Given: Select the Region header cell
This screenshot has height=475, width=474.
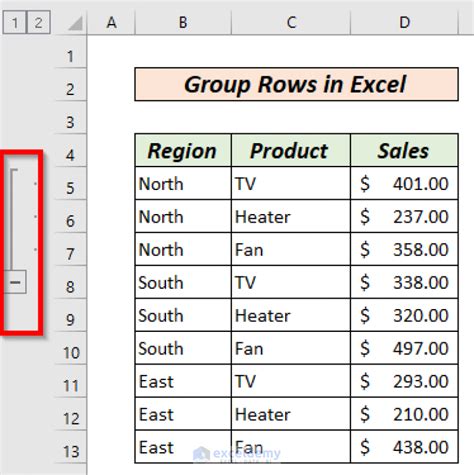Looking at the screenshot, I should (183, 151).
